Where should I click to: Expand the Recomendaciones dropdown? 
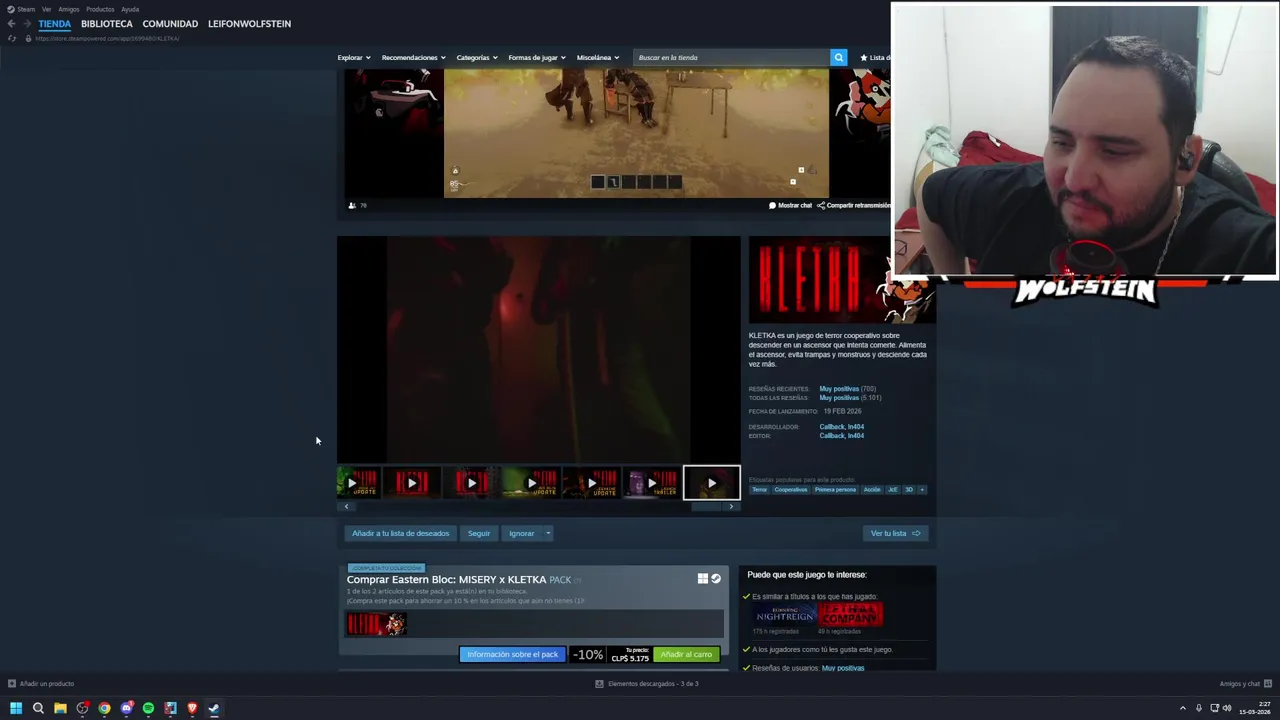(413, 58)
